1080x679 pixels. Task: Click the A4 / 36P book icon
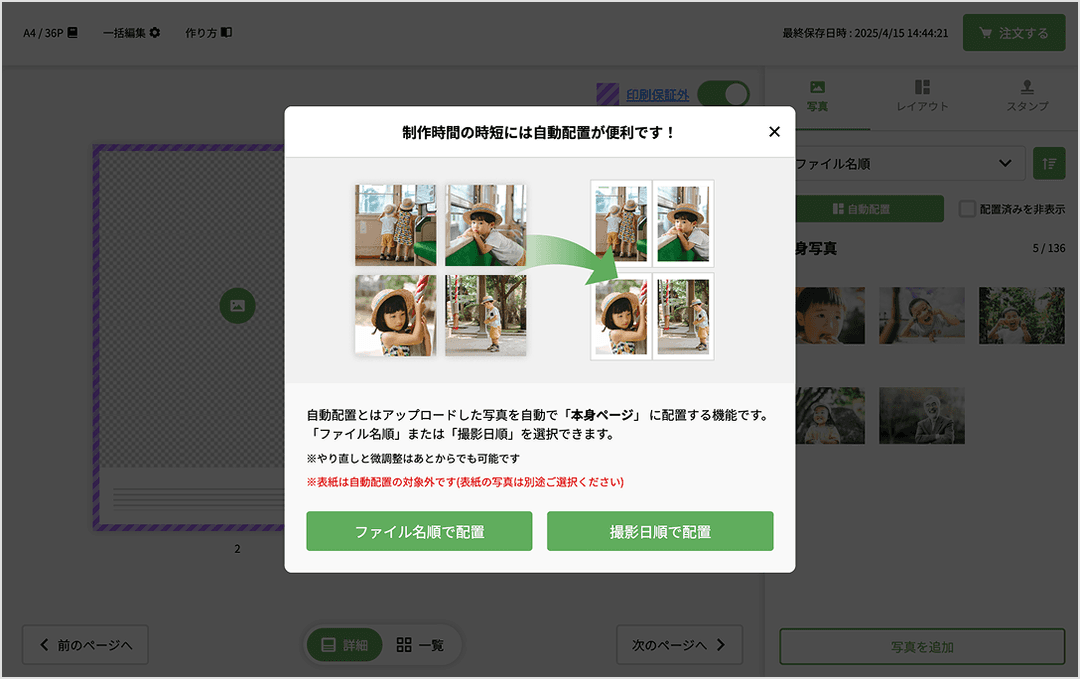pos(73,33)
